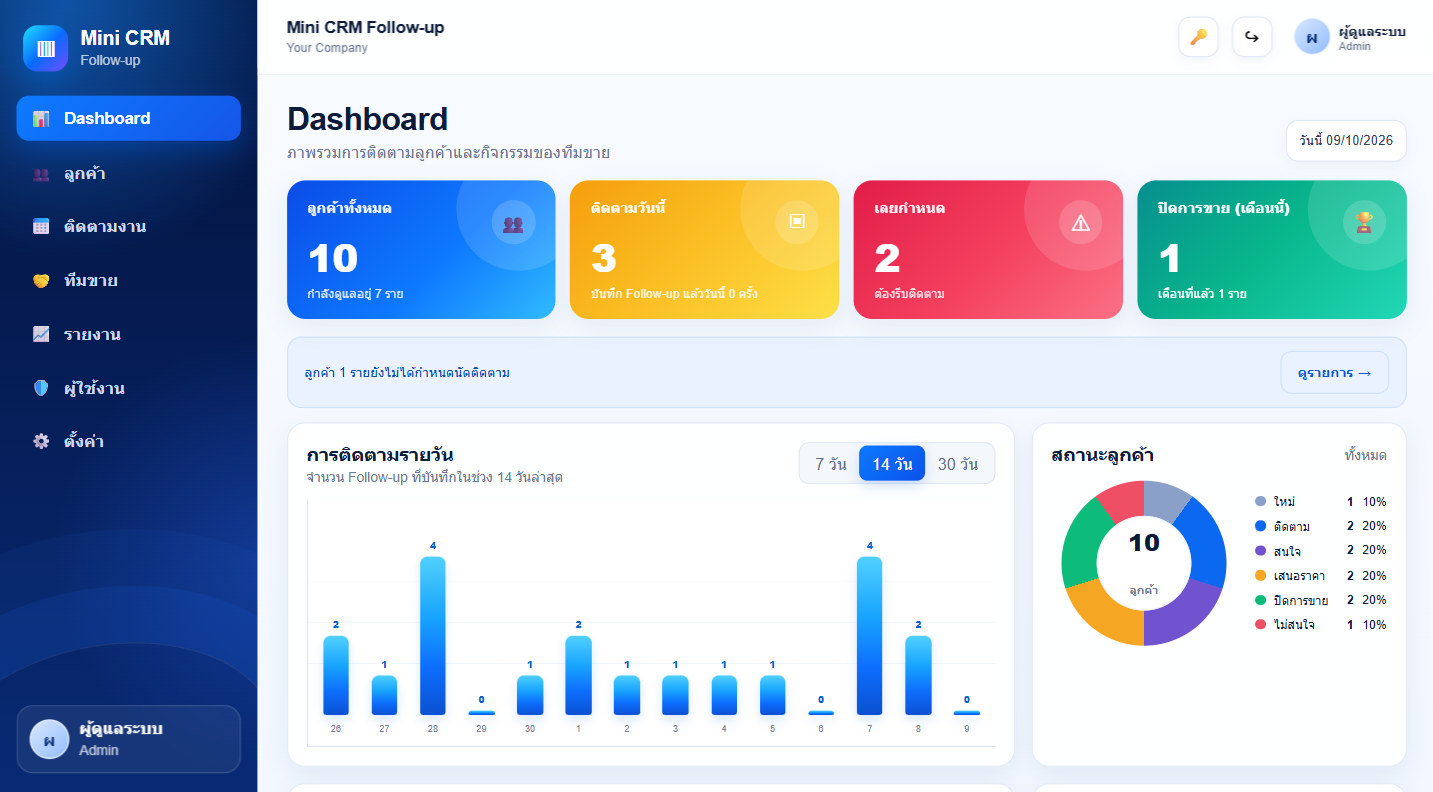Go to the ลูกค้า menu item
This screenshot has height=792, width=1433.
click(x=129, y=174)
